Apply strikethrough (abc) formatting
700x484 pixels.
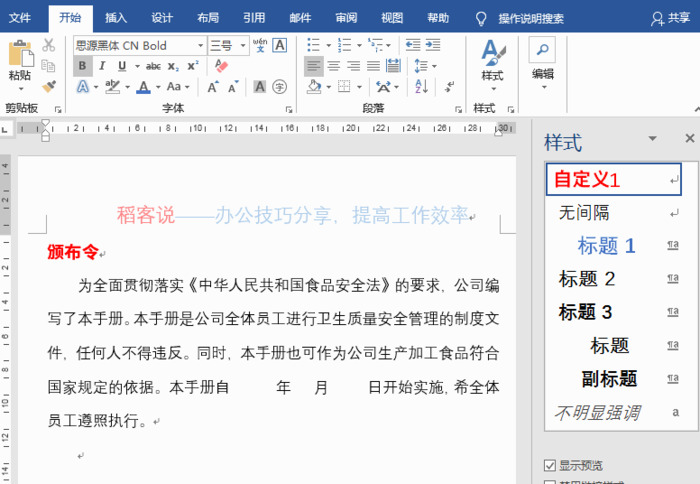pyautogui.click(x=153, y=67)
